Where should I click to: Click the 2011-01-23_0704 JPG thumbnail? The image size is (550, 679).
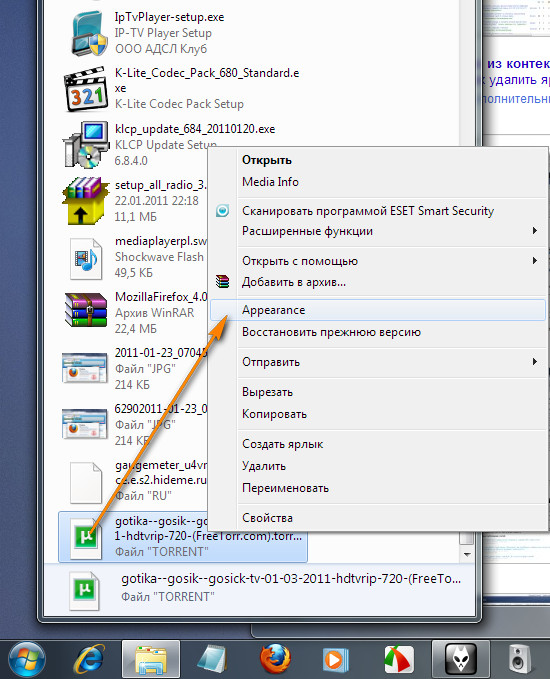[84, 368]
